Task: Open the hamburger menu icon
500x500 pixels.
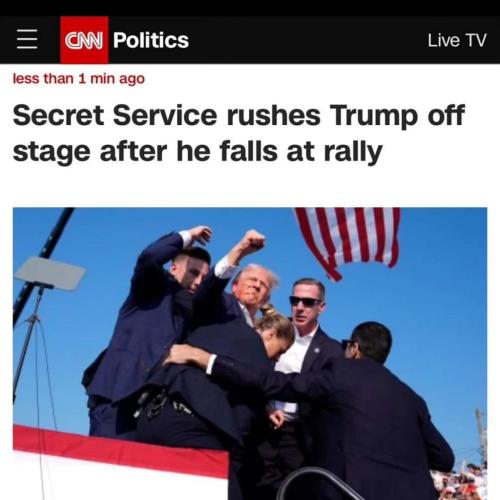Action: (x=27, y=39)
